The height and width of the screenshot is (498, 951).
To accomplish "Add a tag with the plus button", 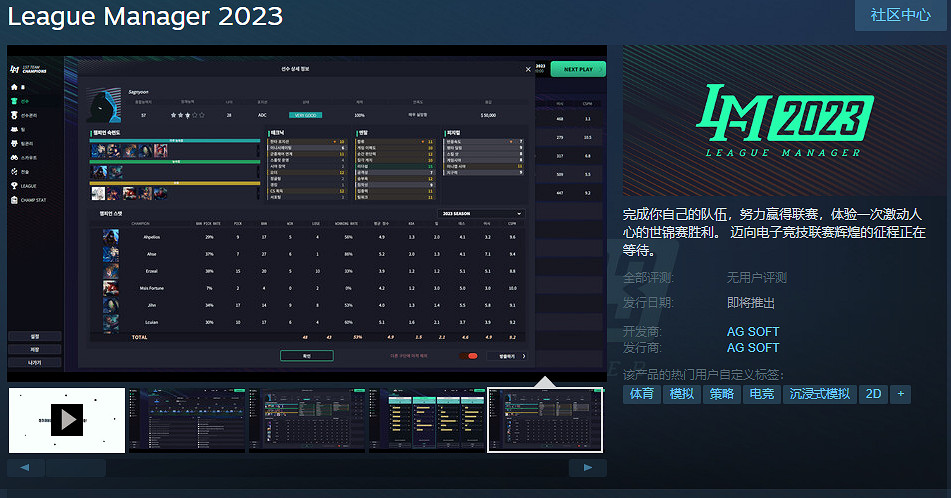I will click(x=901, y=394).
